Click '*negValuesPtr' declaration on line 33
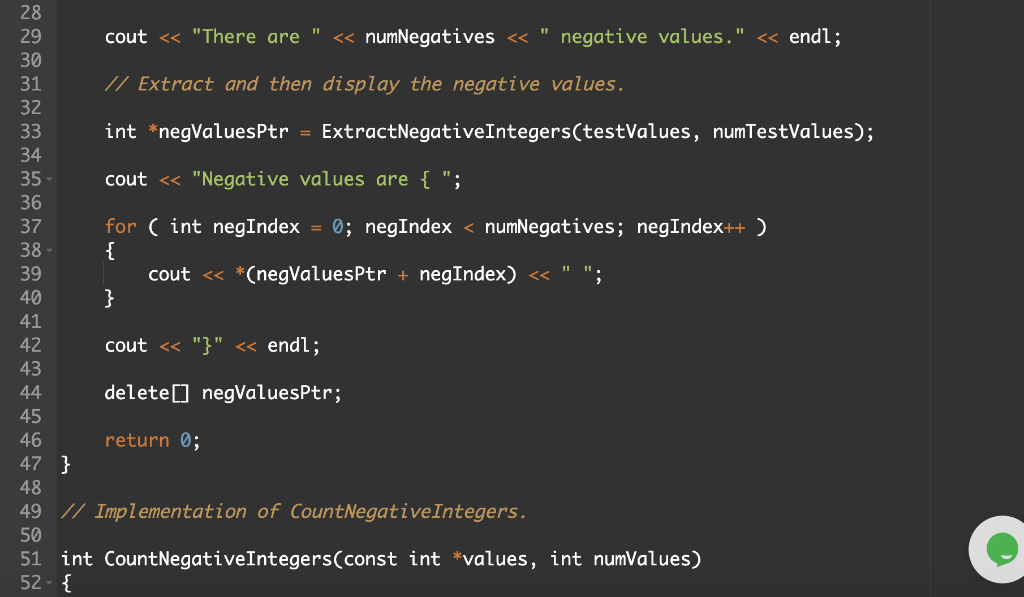Screen dimensions: 1024x597 (218, 131)
